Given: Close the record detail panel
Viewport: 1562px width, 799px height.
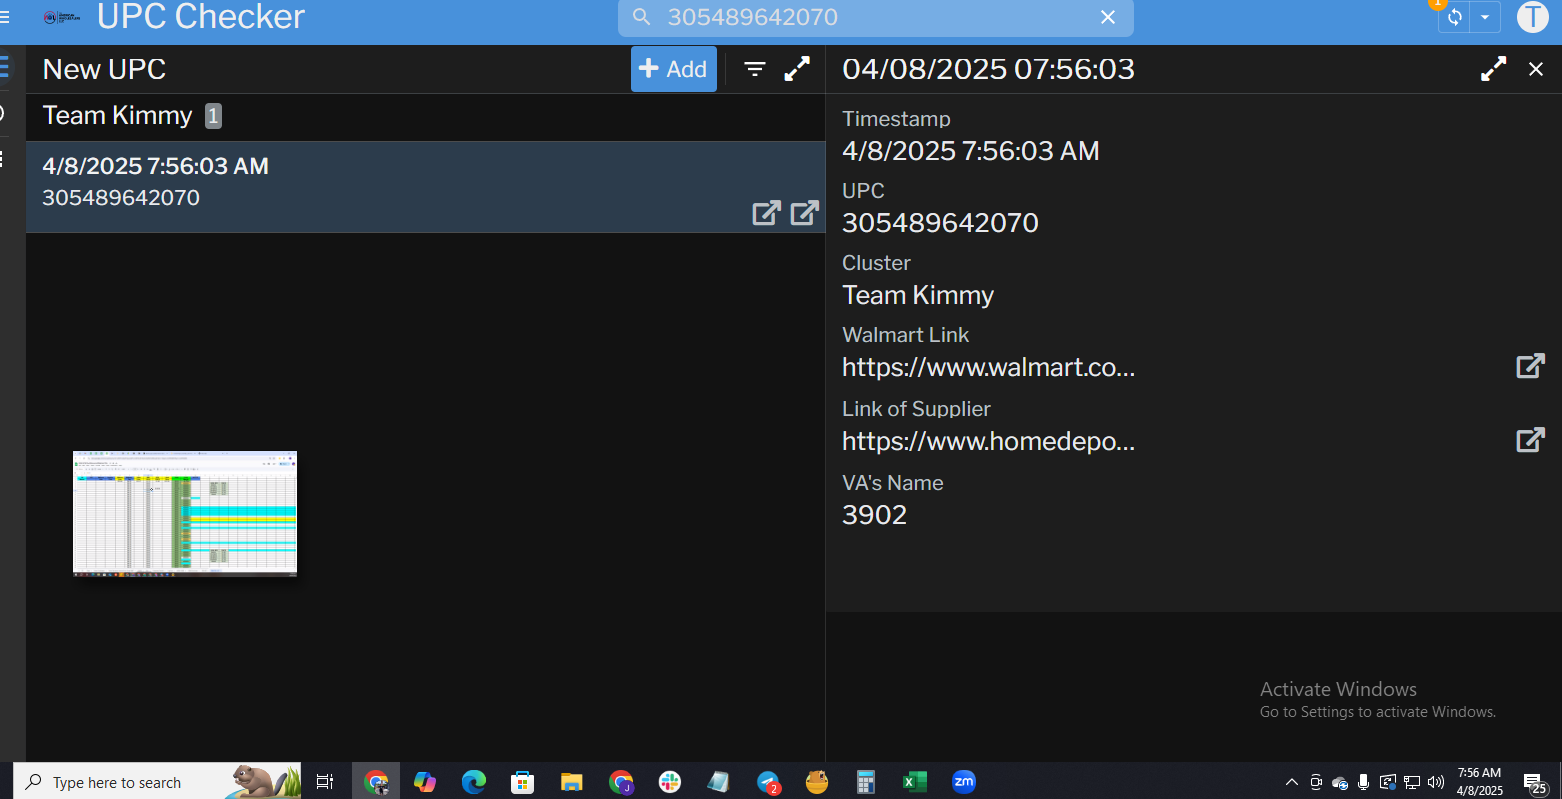Looking at the screenshot, I should [x=1536, y=69].
